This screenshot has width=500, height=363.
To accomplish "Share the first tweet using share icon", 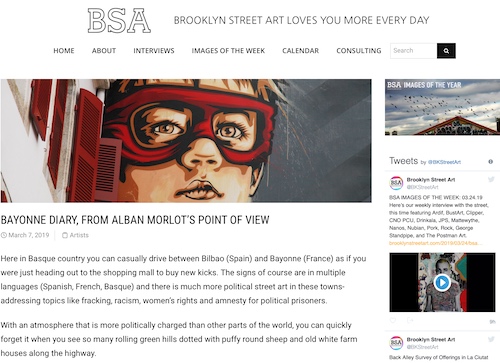I will (x=410, y=320).
